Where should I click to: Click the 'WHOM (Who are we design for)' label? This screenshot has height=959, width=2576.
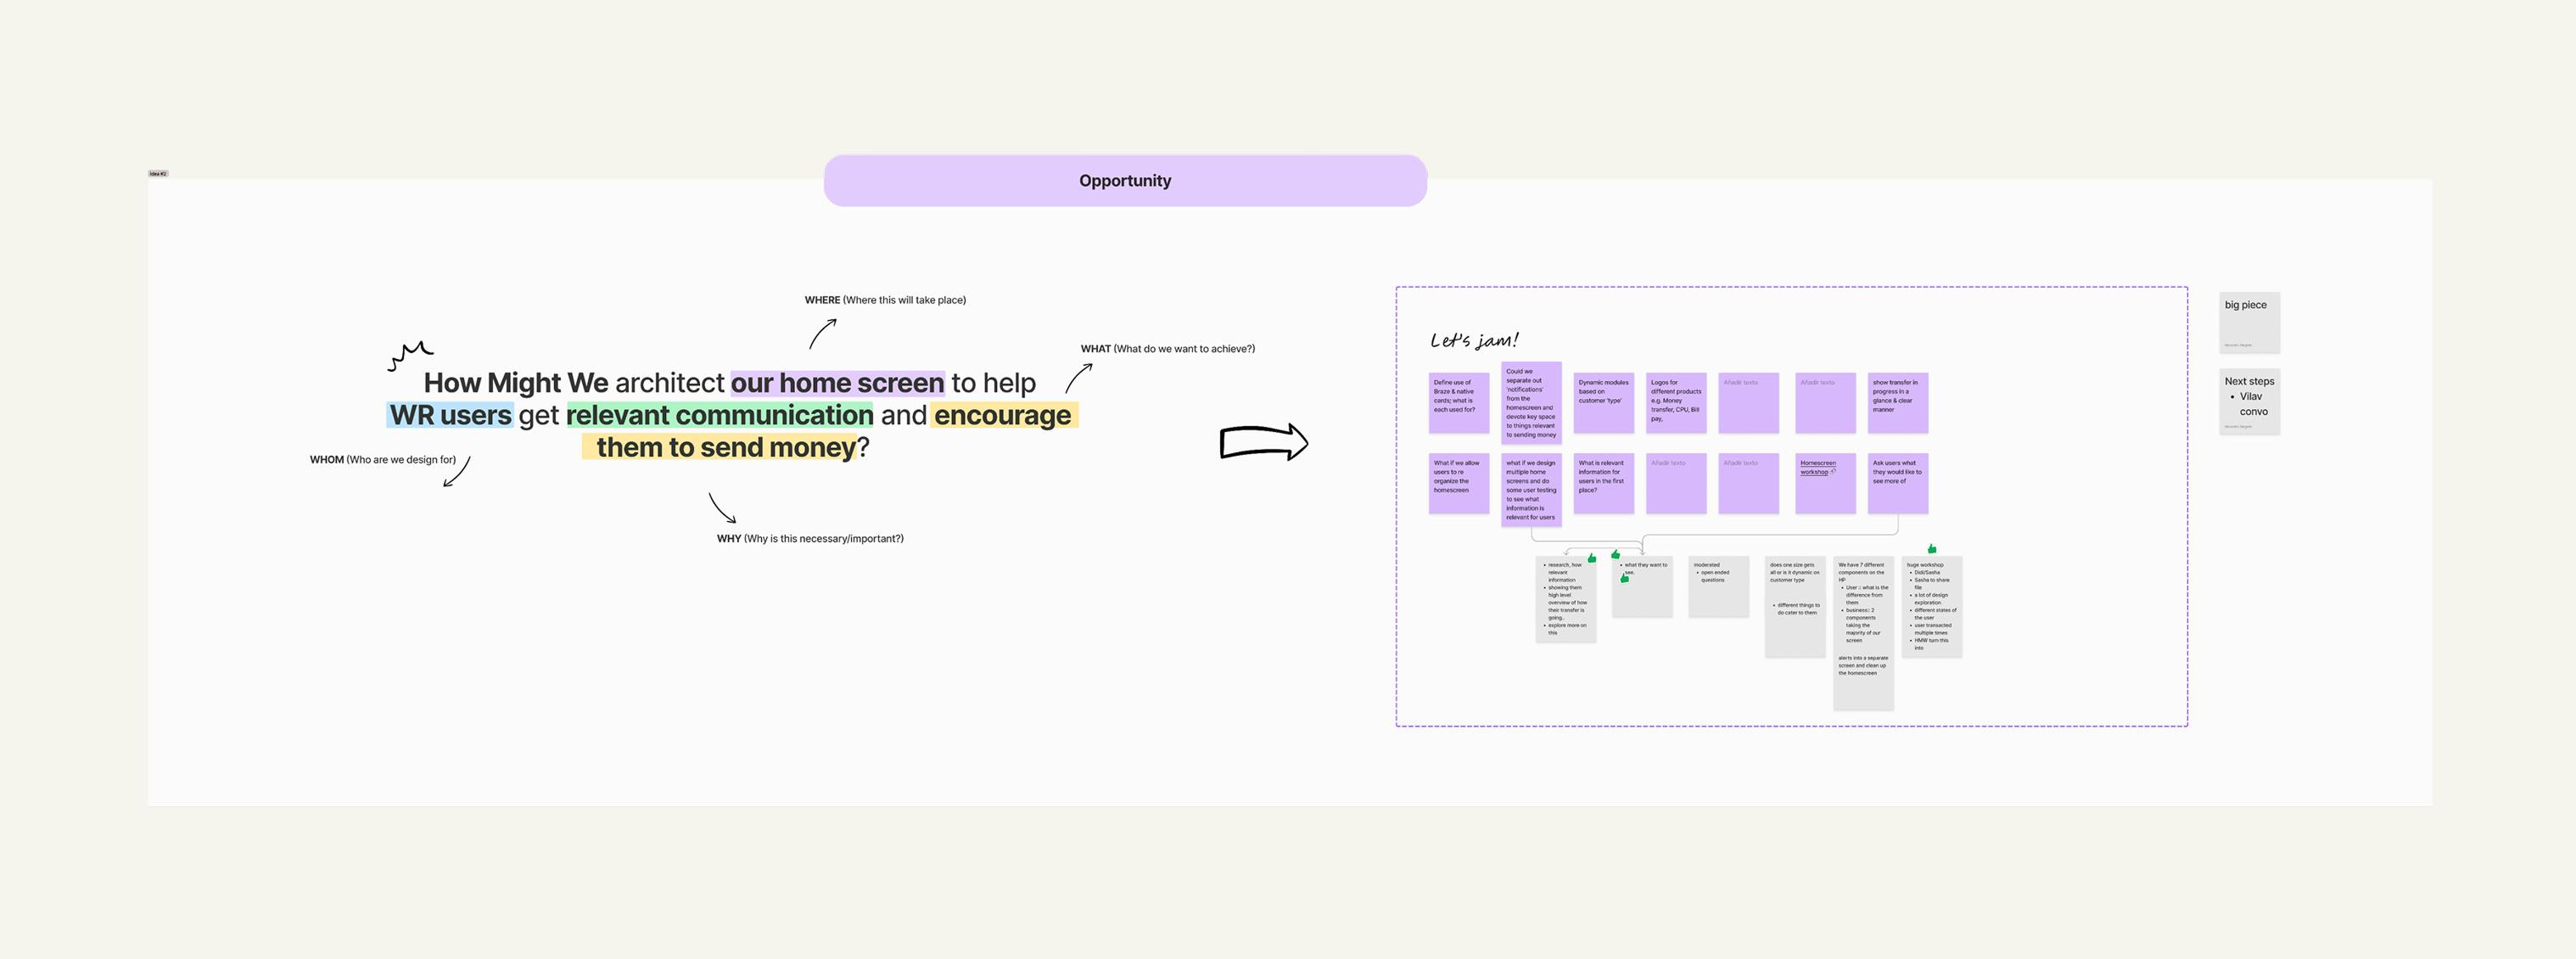point(382,460)
